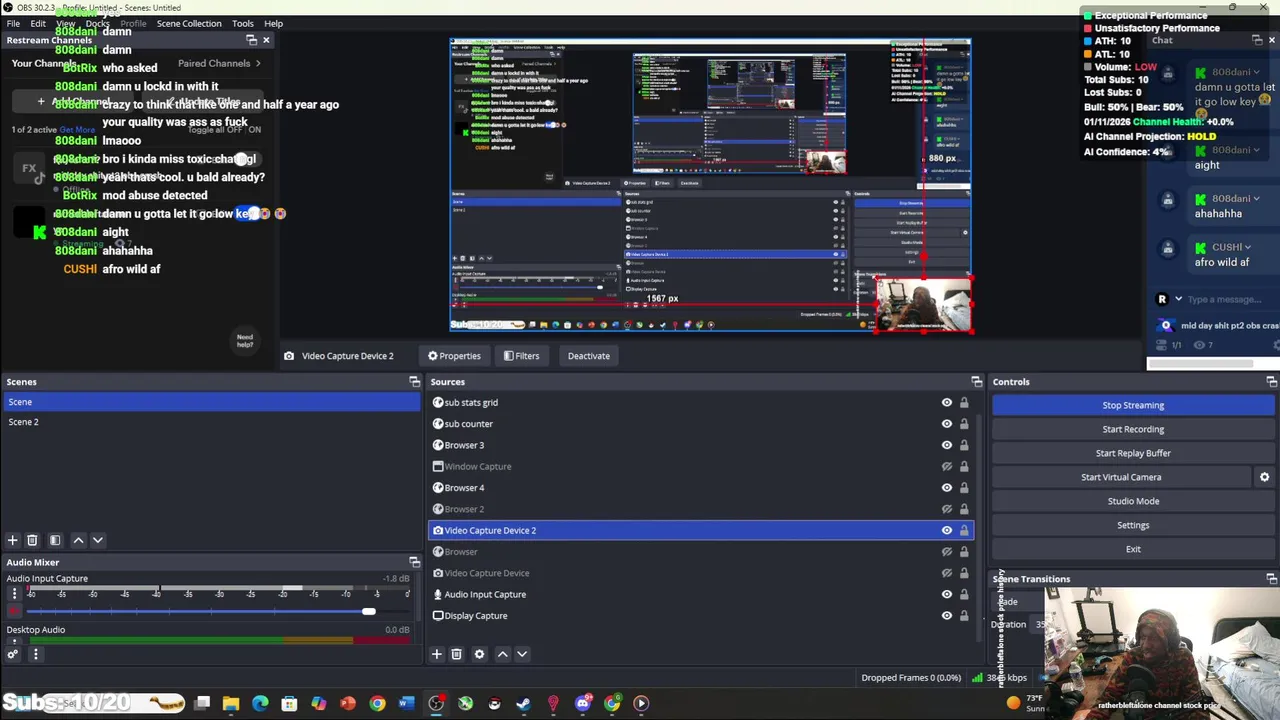Open Microsoft Edge from taskbar
This screenshot has height=720, width=1280.
coord(260,703)
